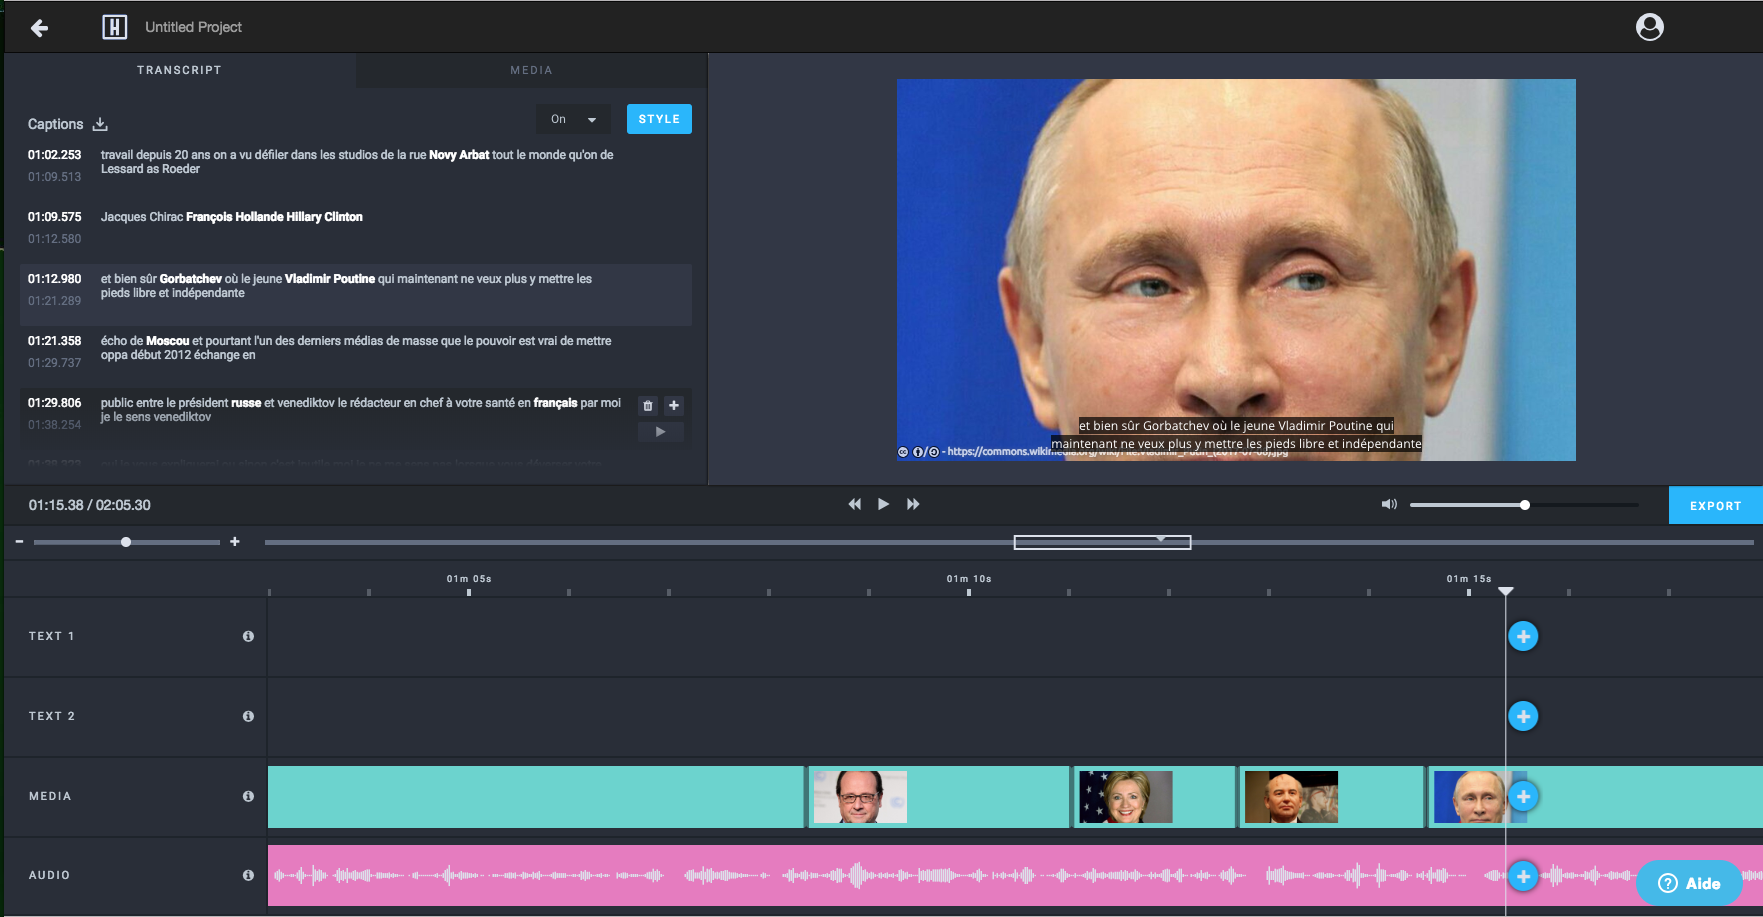Fast forward with the double-right arrows
1763x917 pixels.
click(913, 504)
